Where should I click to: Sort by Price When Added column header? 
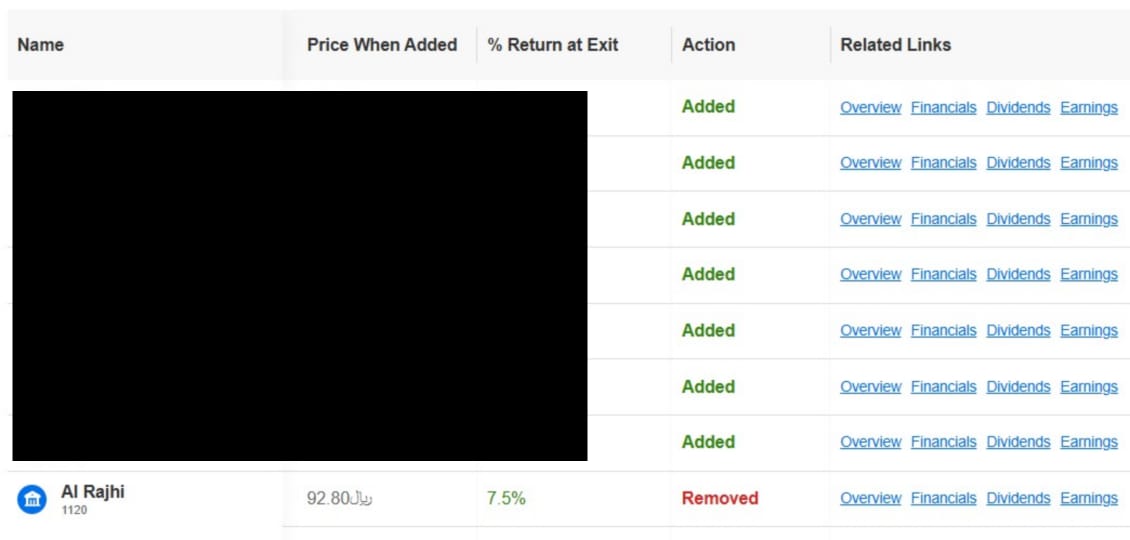pyautogui.click(x=382, y=45)
